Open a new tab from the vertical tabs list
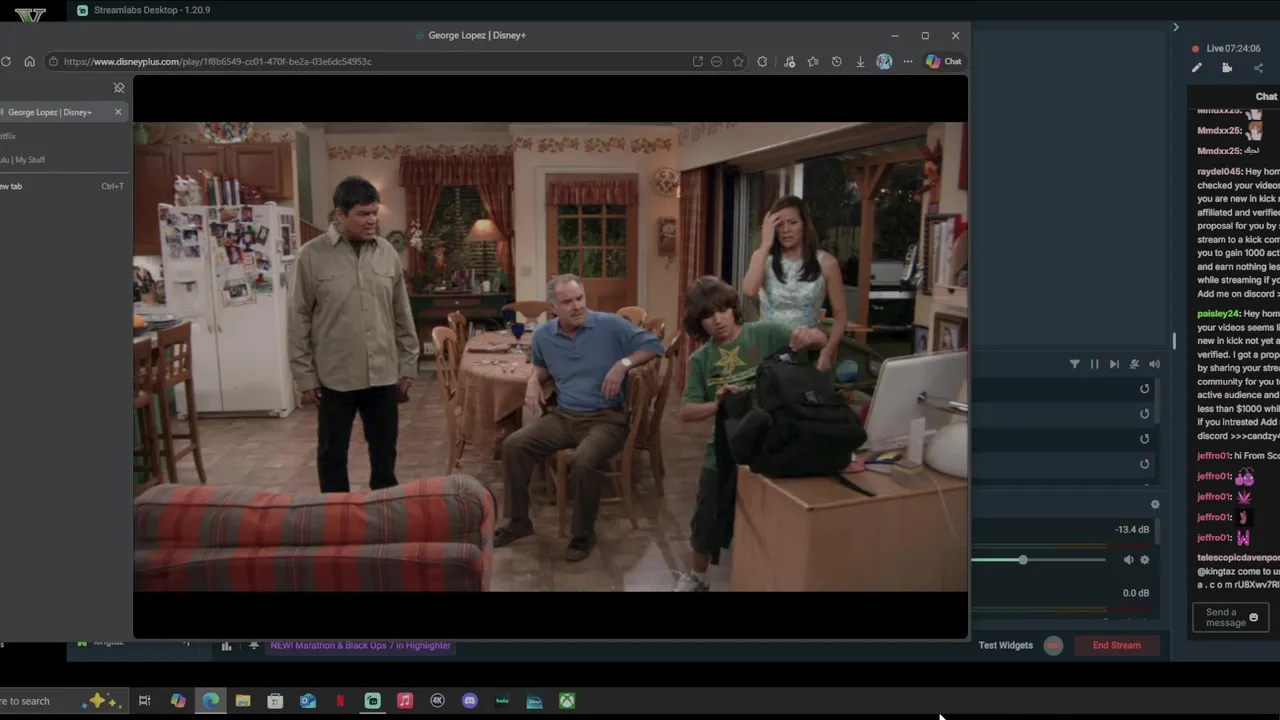 click(62, 186)
